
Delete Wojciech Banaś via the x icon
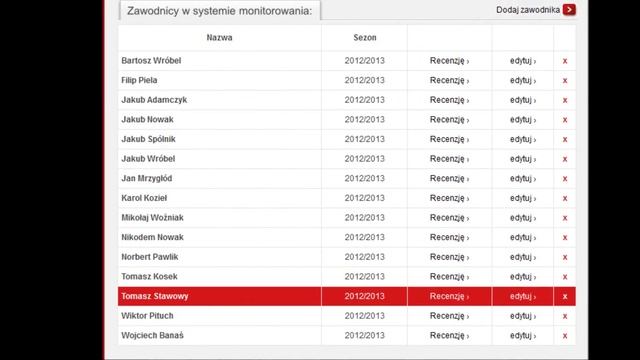pos(565,336)
